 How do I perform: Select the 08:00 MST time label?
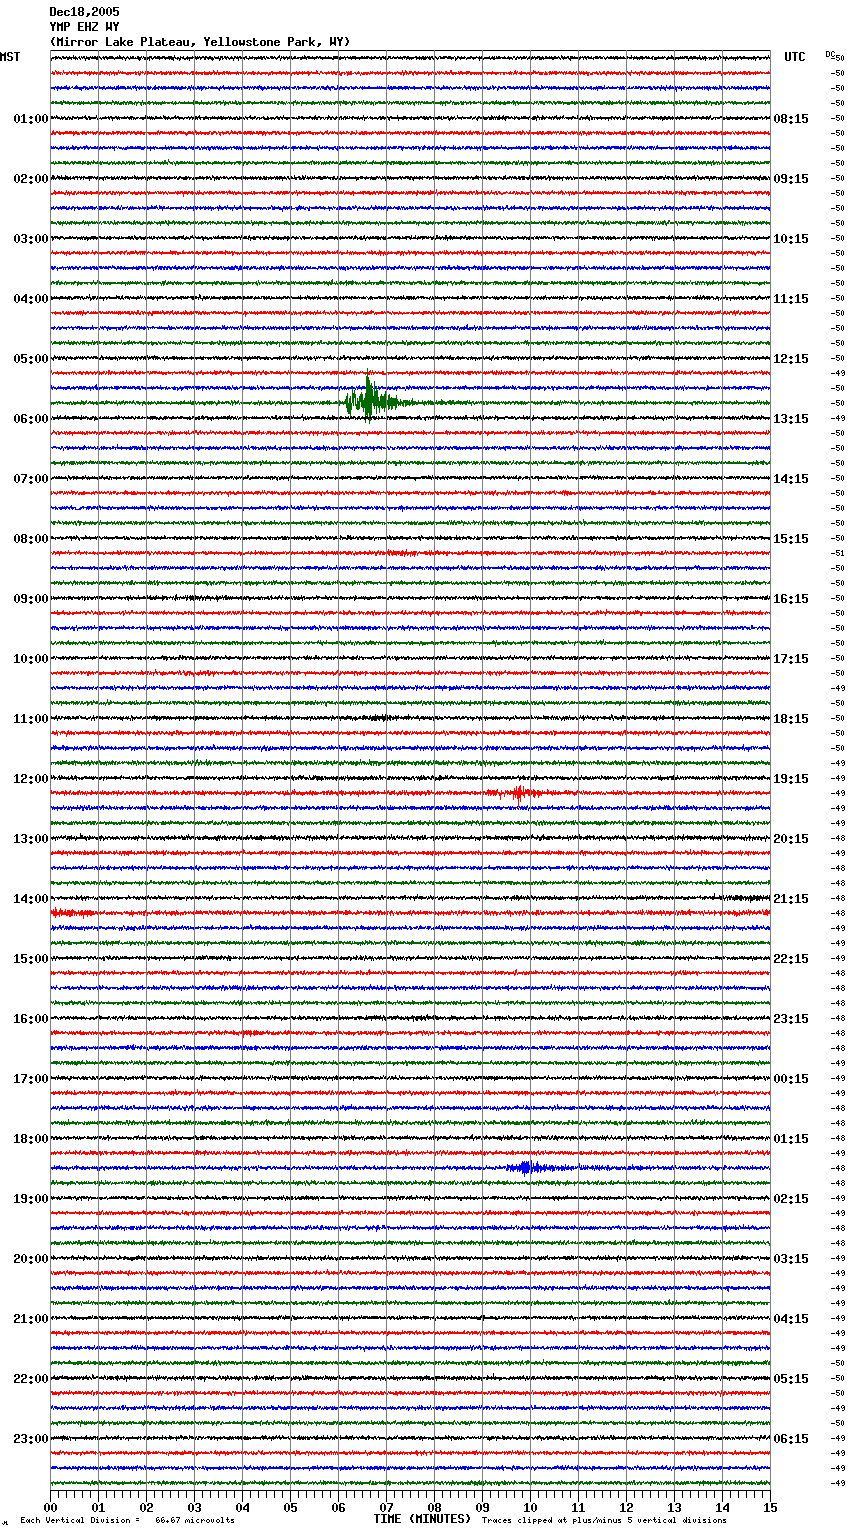30,539
